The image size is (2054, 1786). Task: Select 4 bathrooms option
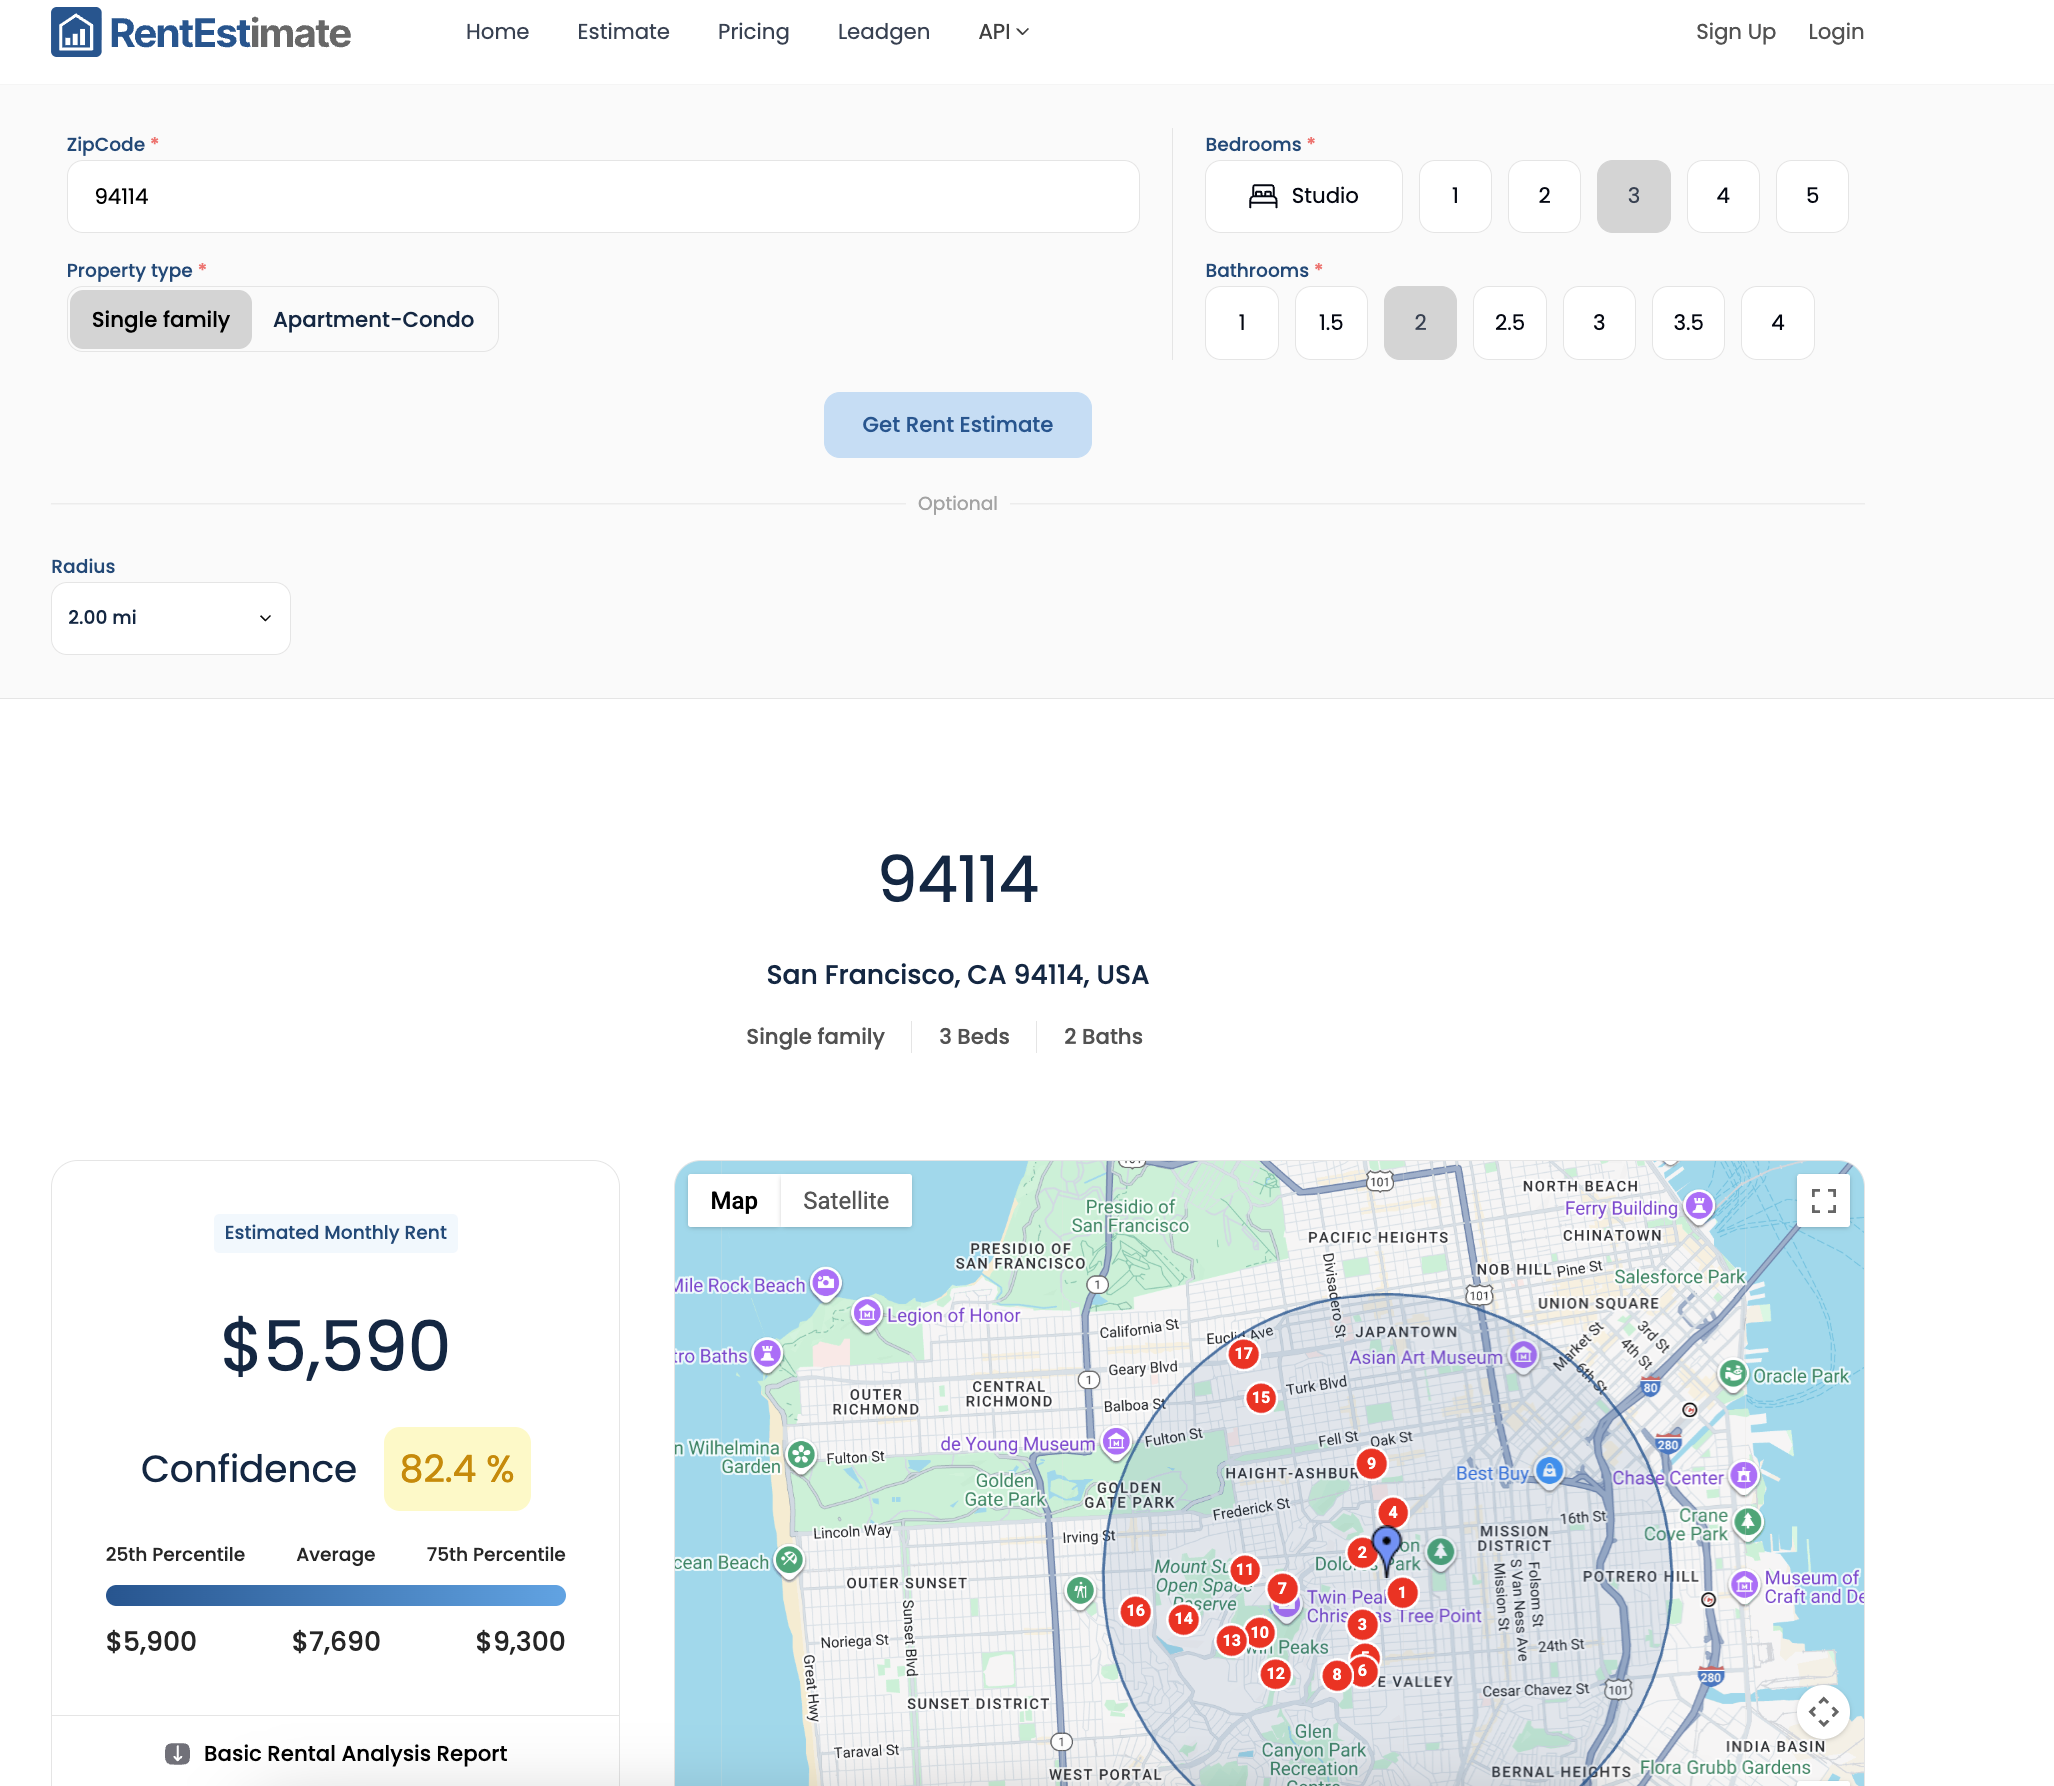(1778, 323)
